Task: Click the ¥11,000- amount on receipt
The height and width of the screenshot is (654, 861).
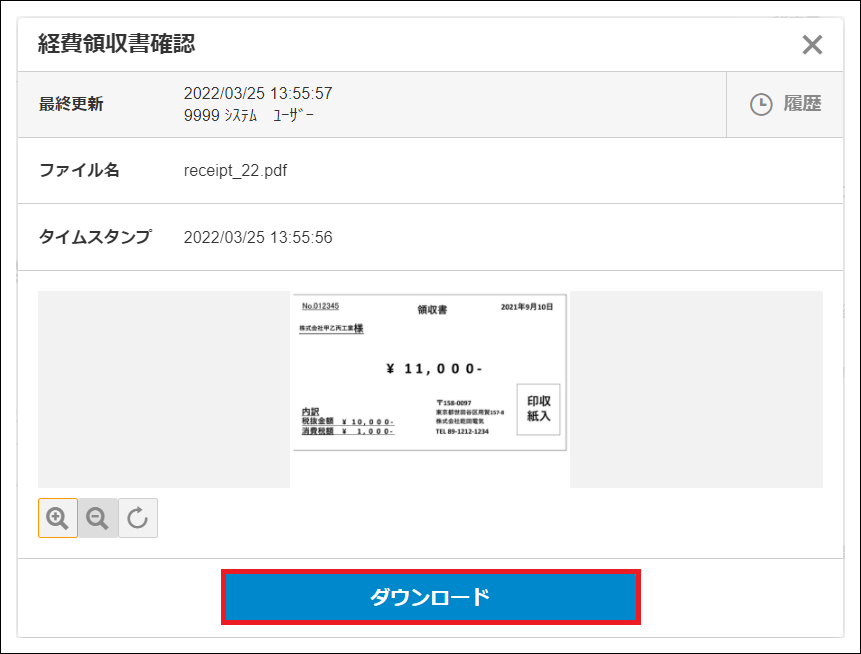Action: (x=434, y=369)
